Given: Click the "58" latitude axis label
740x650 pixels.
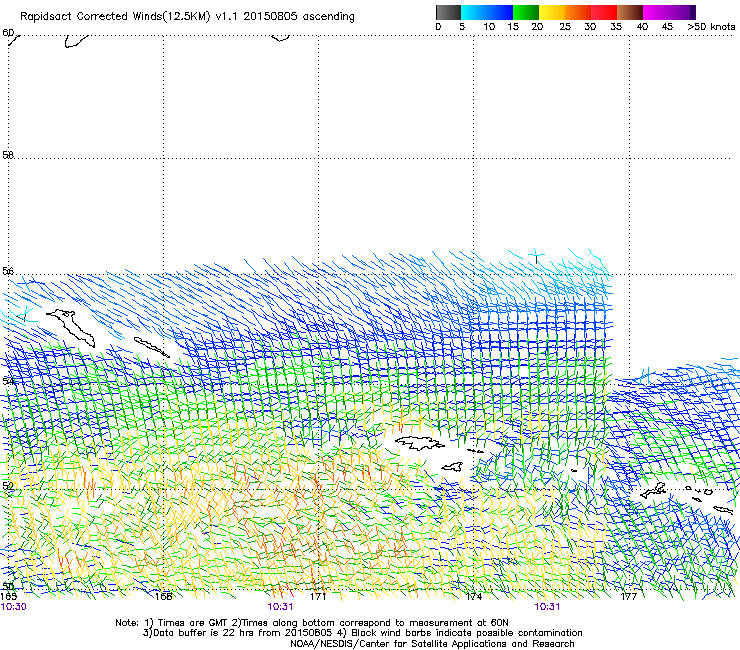Looking at the screenshot, I should click(8, 155).
